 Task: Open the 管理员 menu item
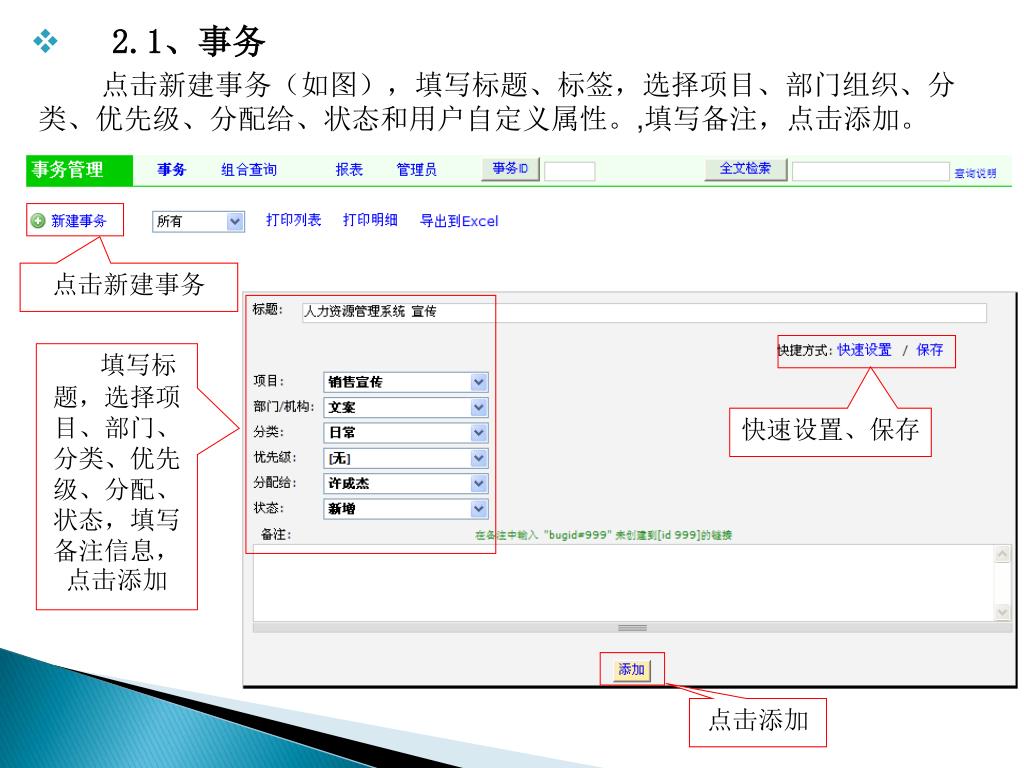[x=417, y=170]
